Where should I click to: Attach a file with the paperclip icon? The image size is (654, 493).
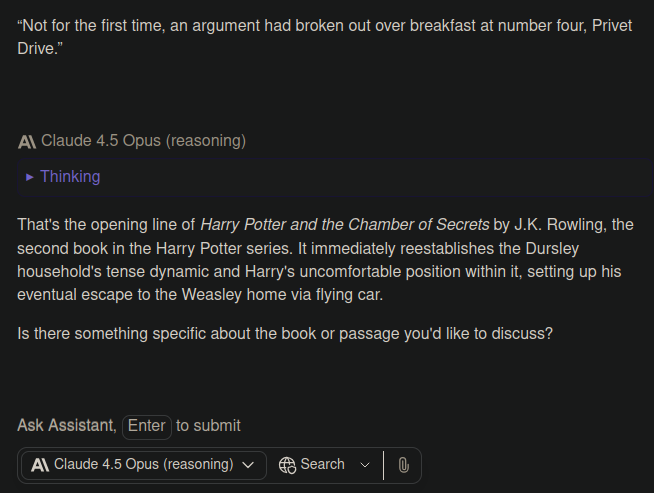(403, 465)
